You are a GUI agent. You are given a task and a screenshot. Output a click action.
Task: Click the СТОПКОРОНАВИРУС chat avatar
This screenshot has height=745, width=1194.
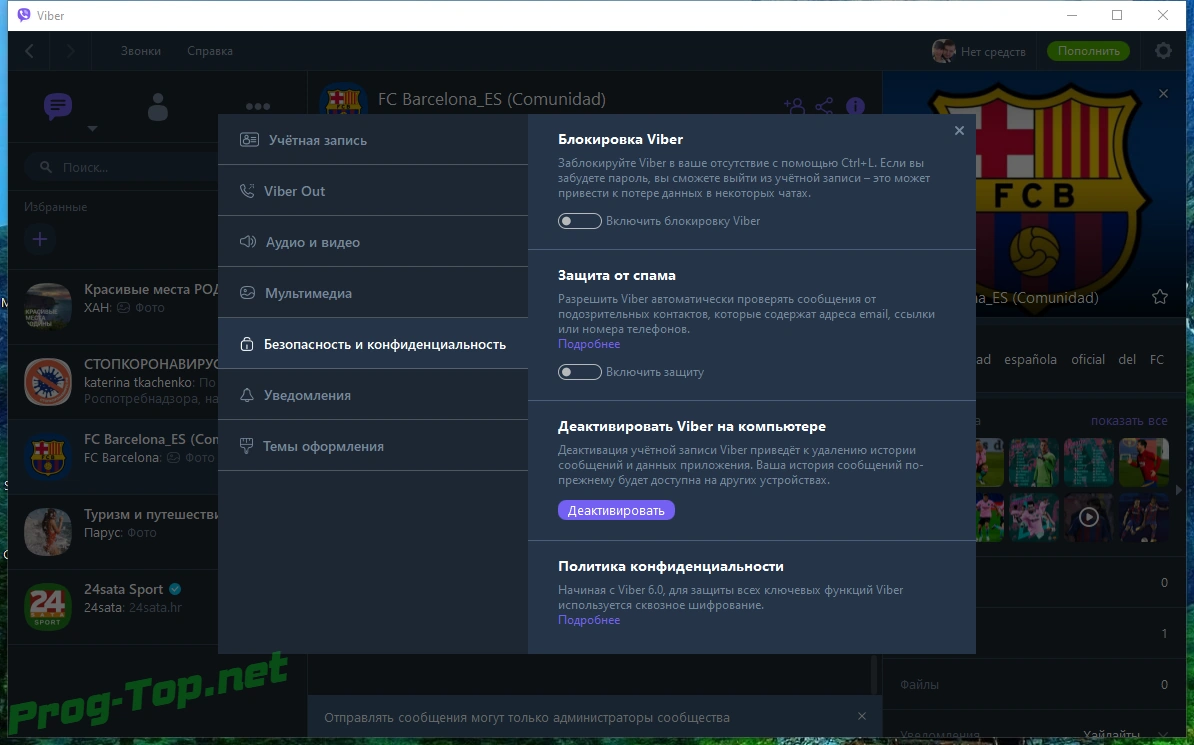[48, 382]
